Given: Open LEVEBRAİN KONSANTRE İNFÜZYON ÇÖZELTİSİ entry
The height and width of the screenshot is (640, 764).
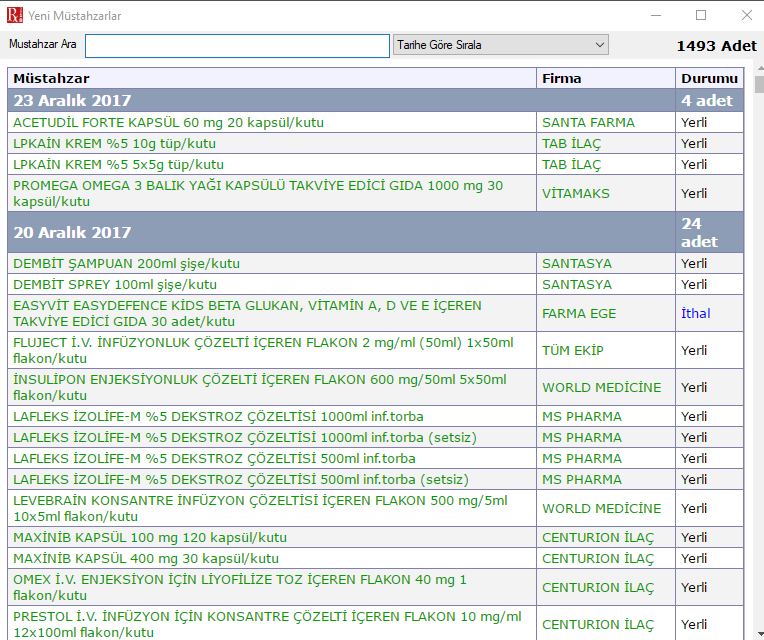Looking at the screenshot, I should (259, 508).
